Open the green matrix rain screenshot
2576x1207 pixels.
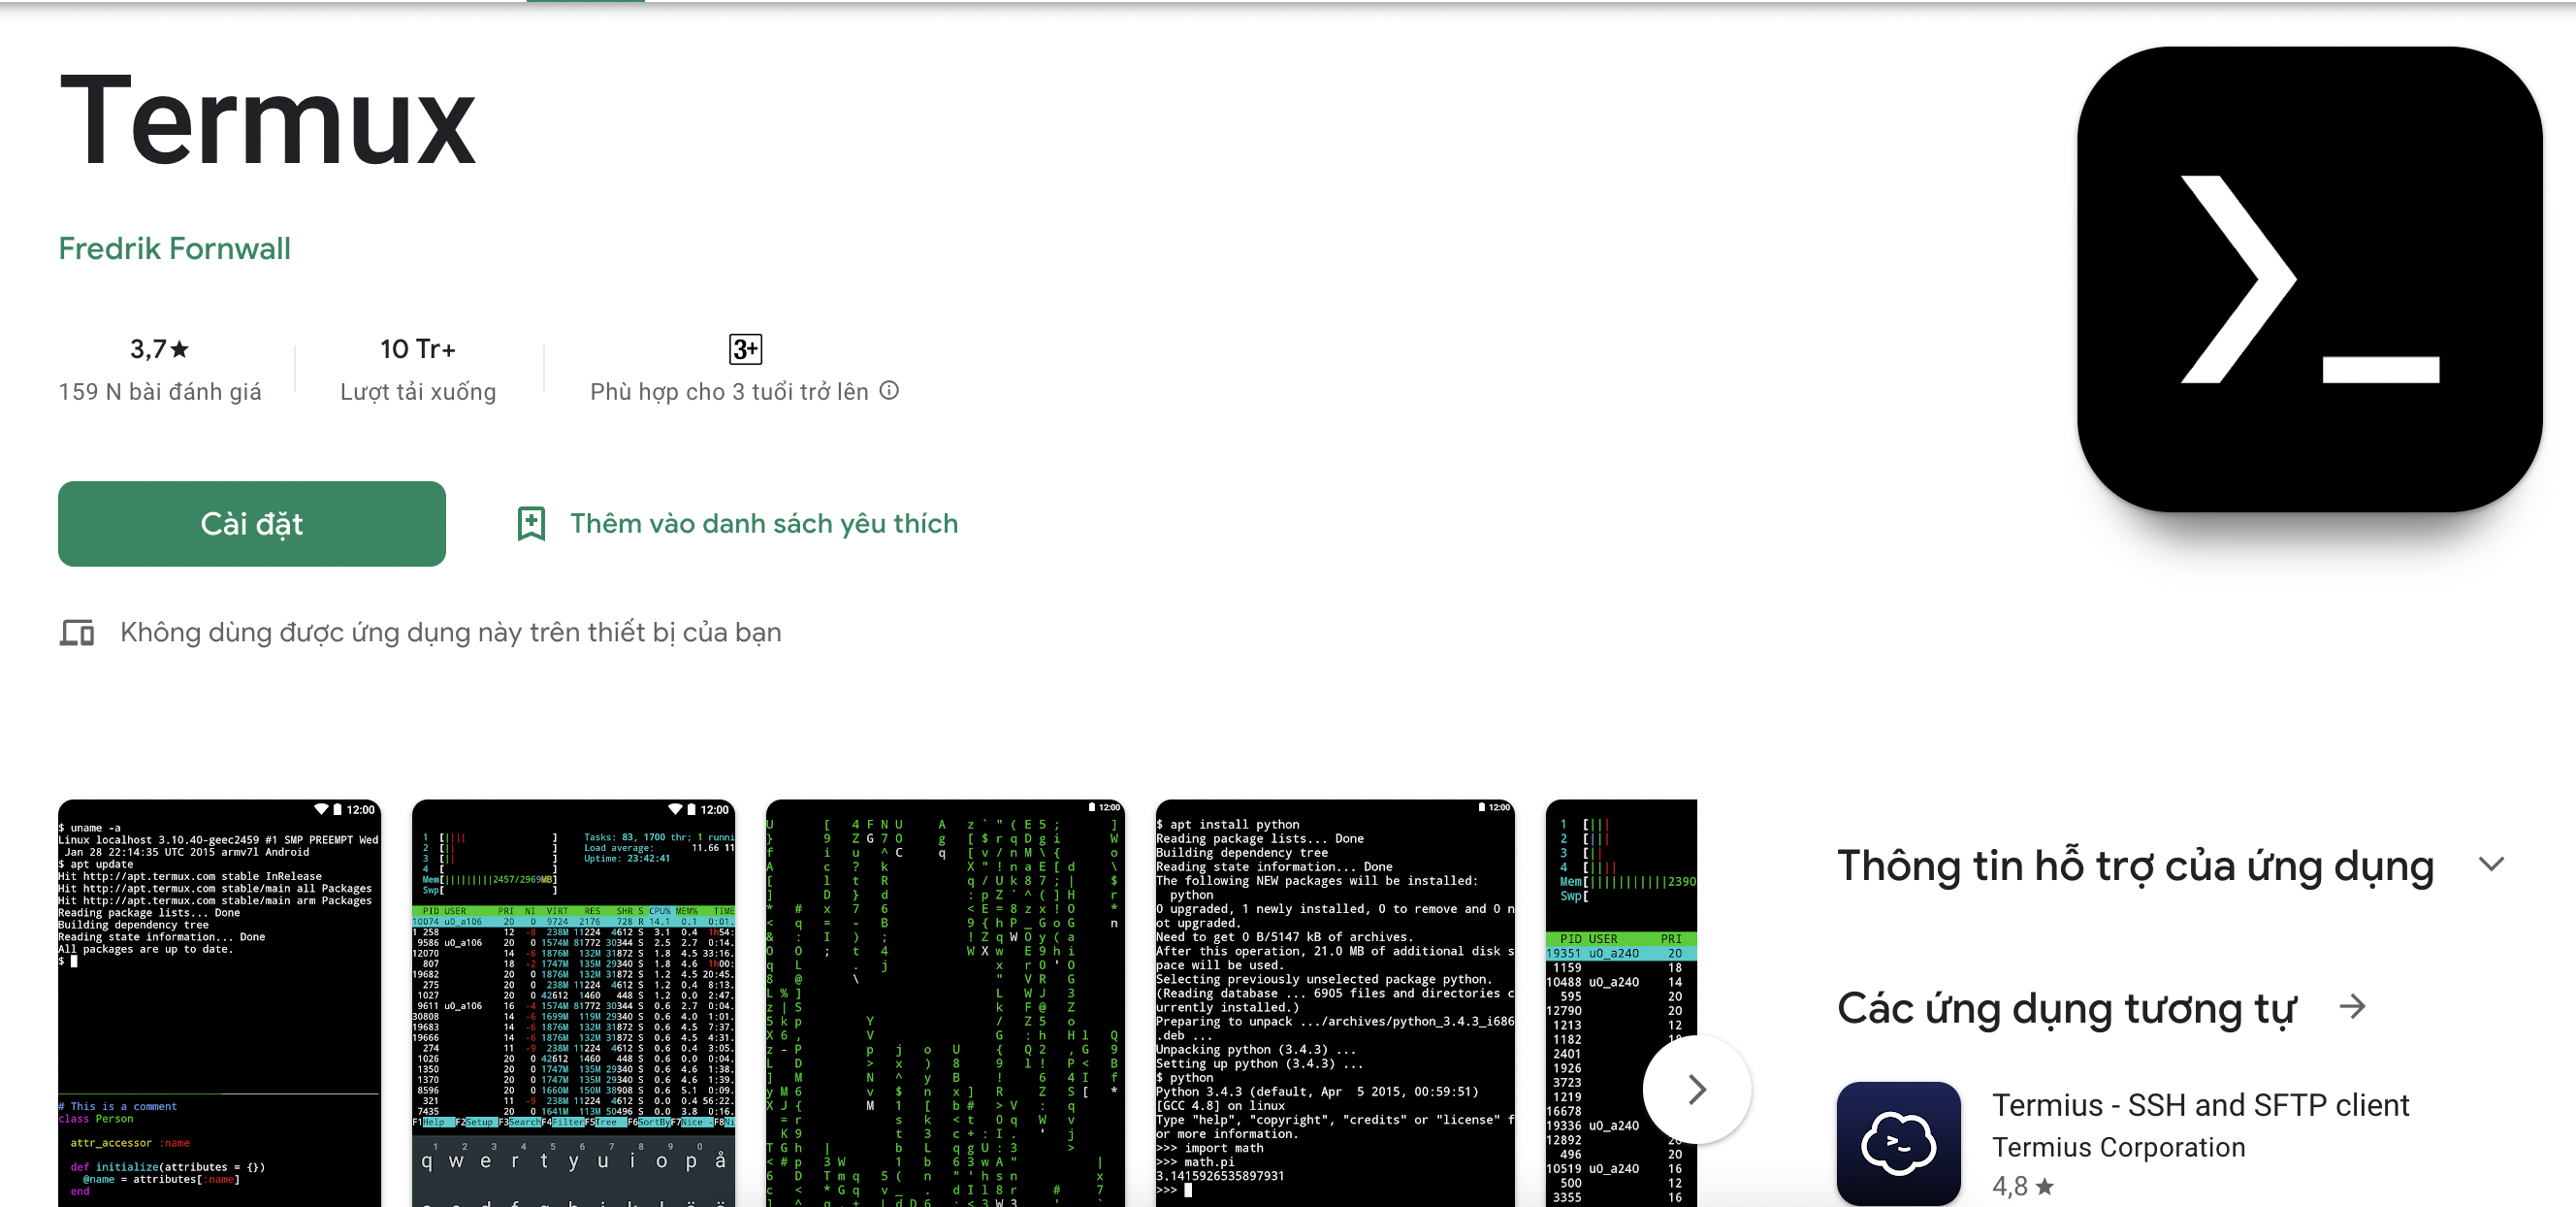[945, 1003]
